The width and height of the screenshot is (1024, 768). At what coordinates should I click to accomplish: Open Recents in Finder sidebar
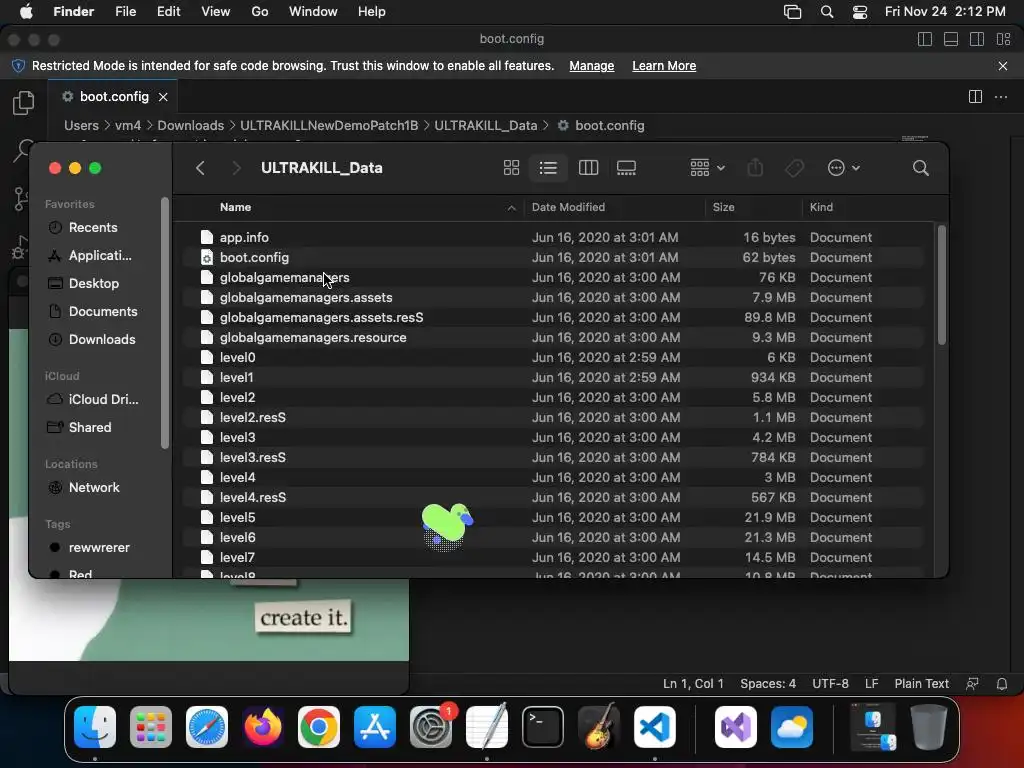[93, 227]
